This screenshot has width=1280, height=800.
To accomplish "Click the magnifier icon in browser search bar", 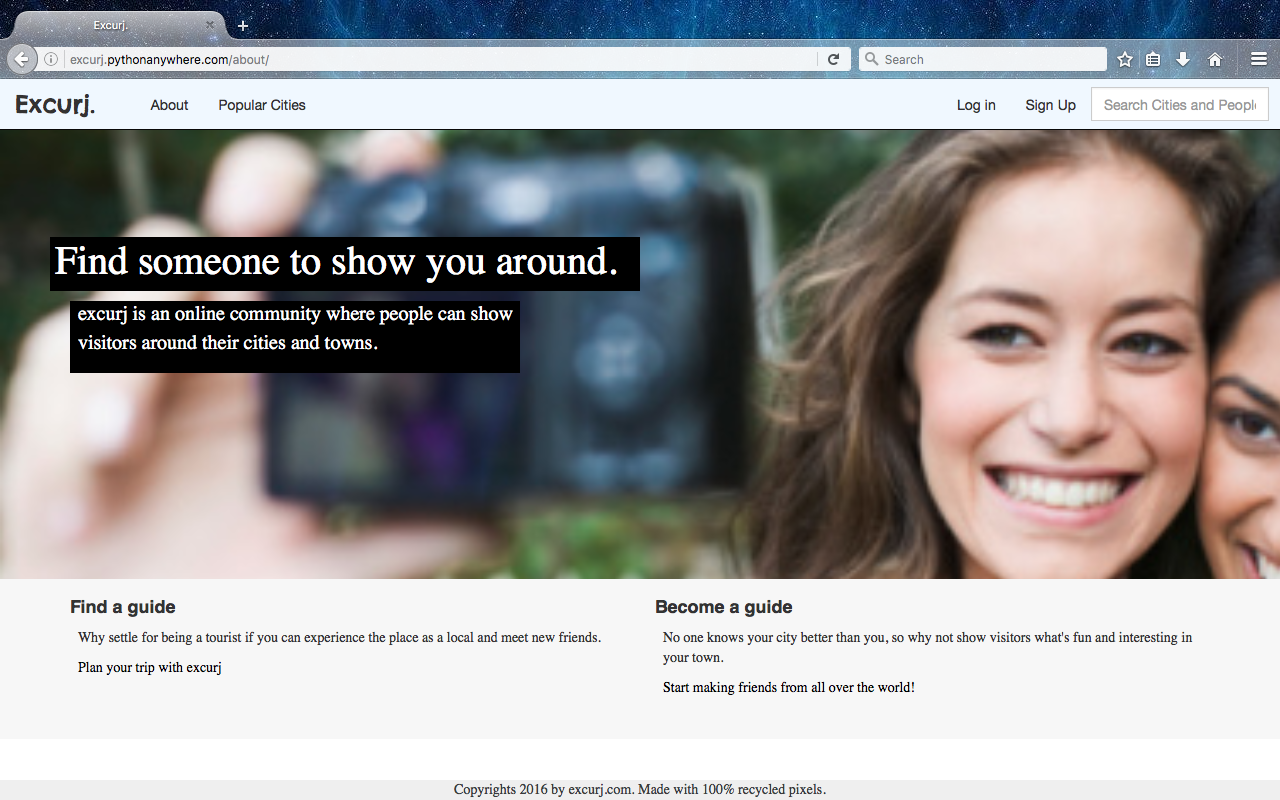I will click(871, 59).
